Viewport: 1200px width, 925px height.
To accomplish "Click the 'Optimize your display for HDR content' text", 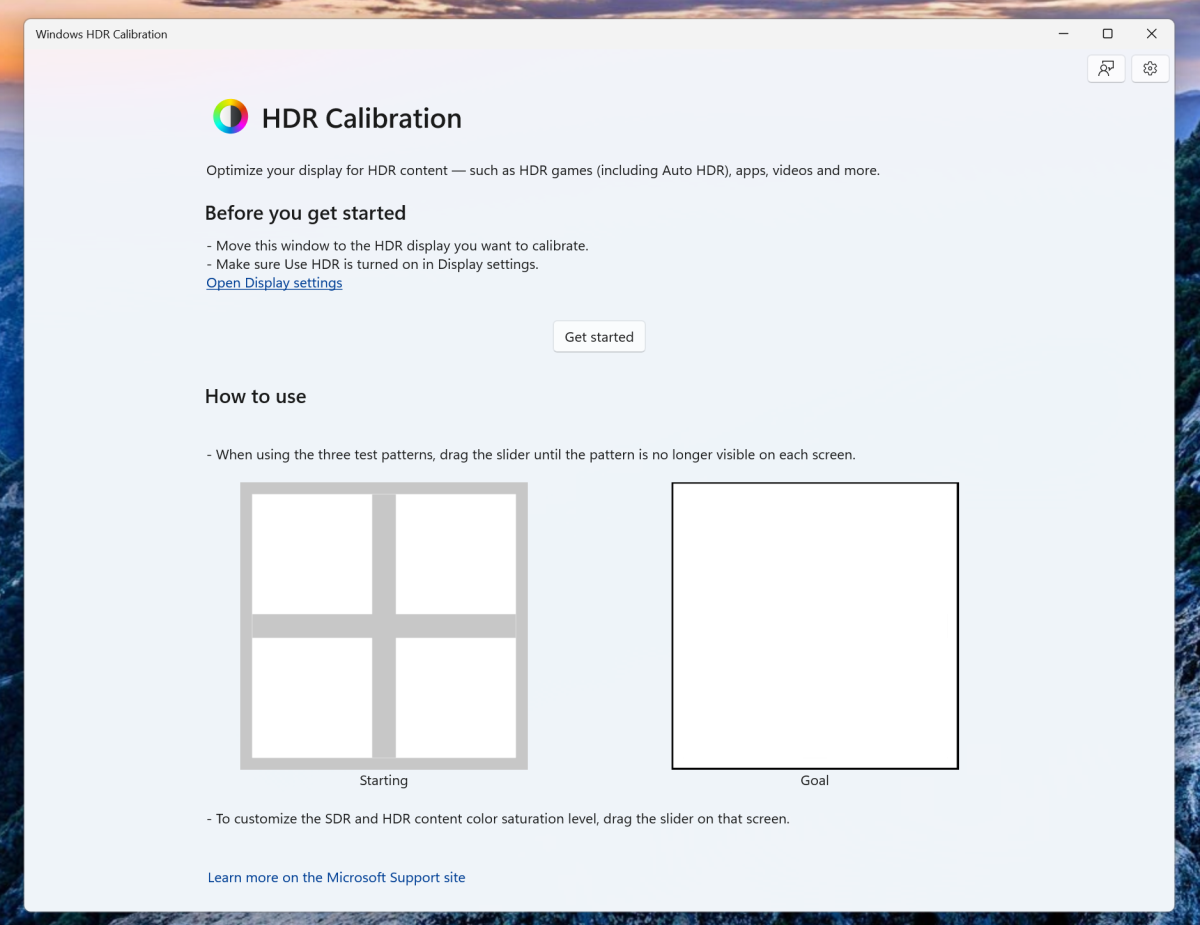I will (543, 170).
